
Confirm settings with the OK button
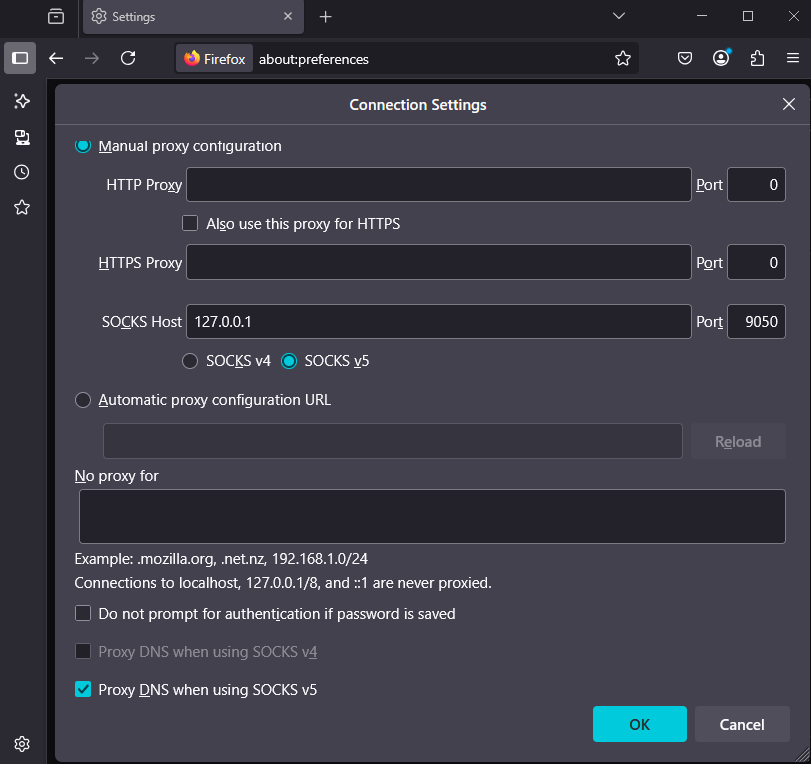(x=639, y=724)
